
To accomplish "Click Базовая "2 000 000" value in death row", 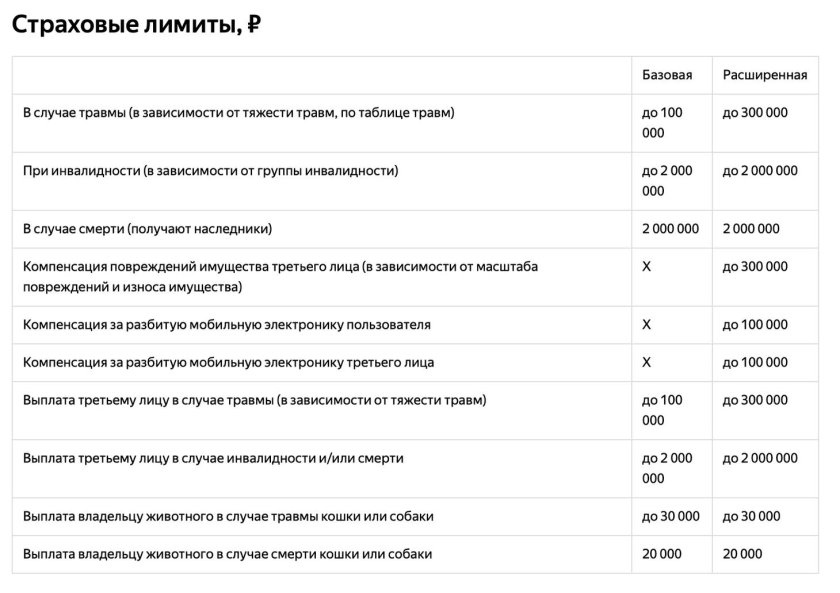I will point(671,229).
